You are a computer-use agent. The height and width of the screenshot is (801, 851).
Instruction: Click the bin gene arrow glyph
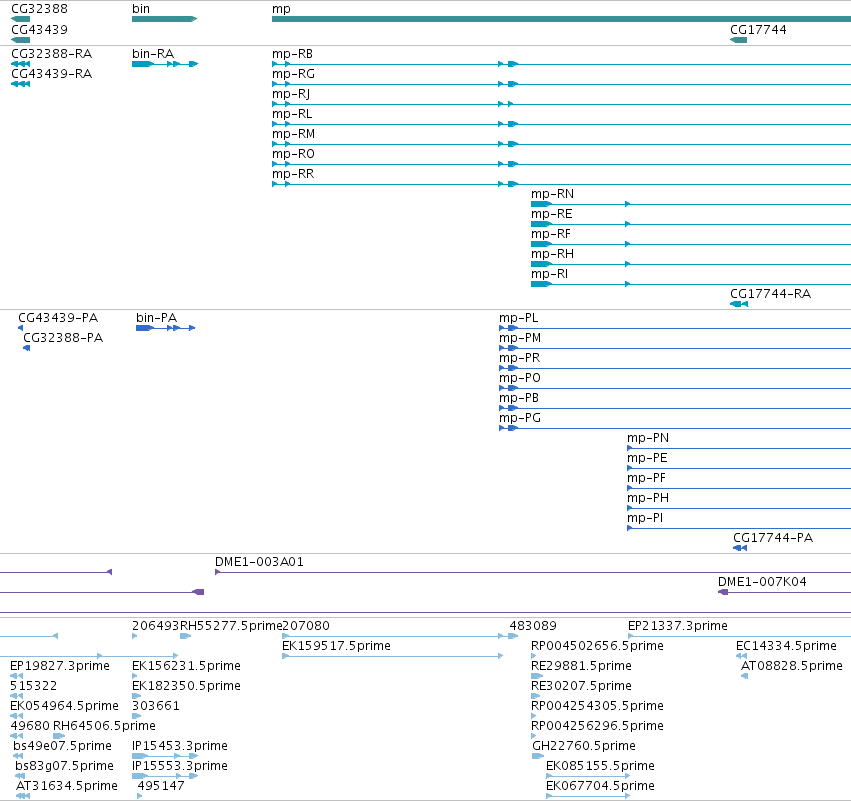164,19
